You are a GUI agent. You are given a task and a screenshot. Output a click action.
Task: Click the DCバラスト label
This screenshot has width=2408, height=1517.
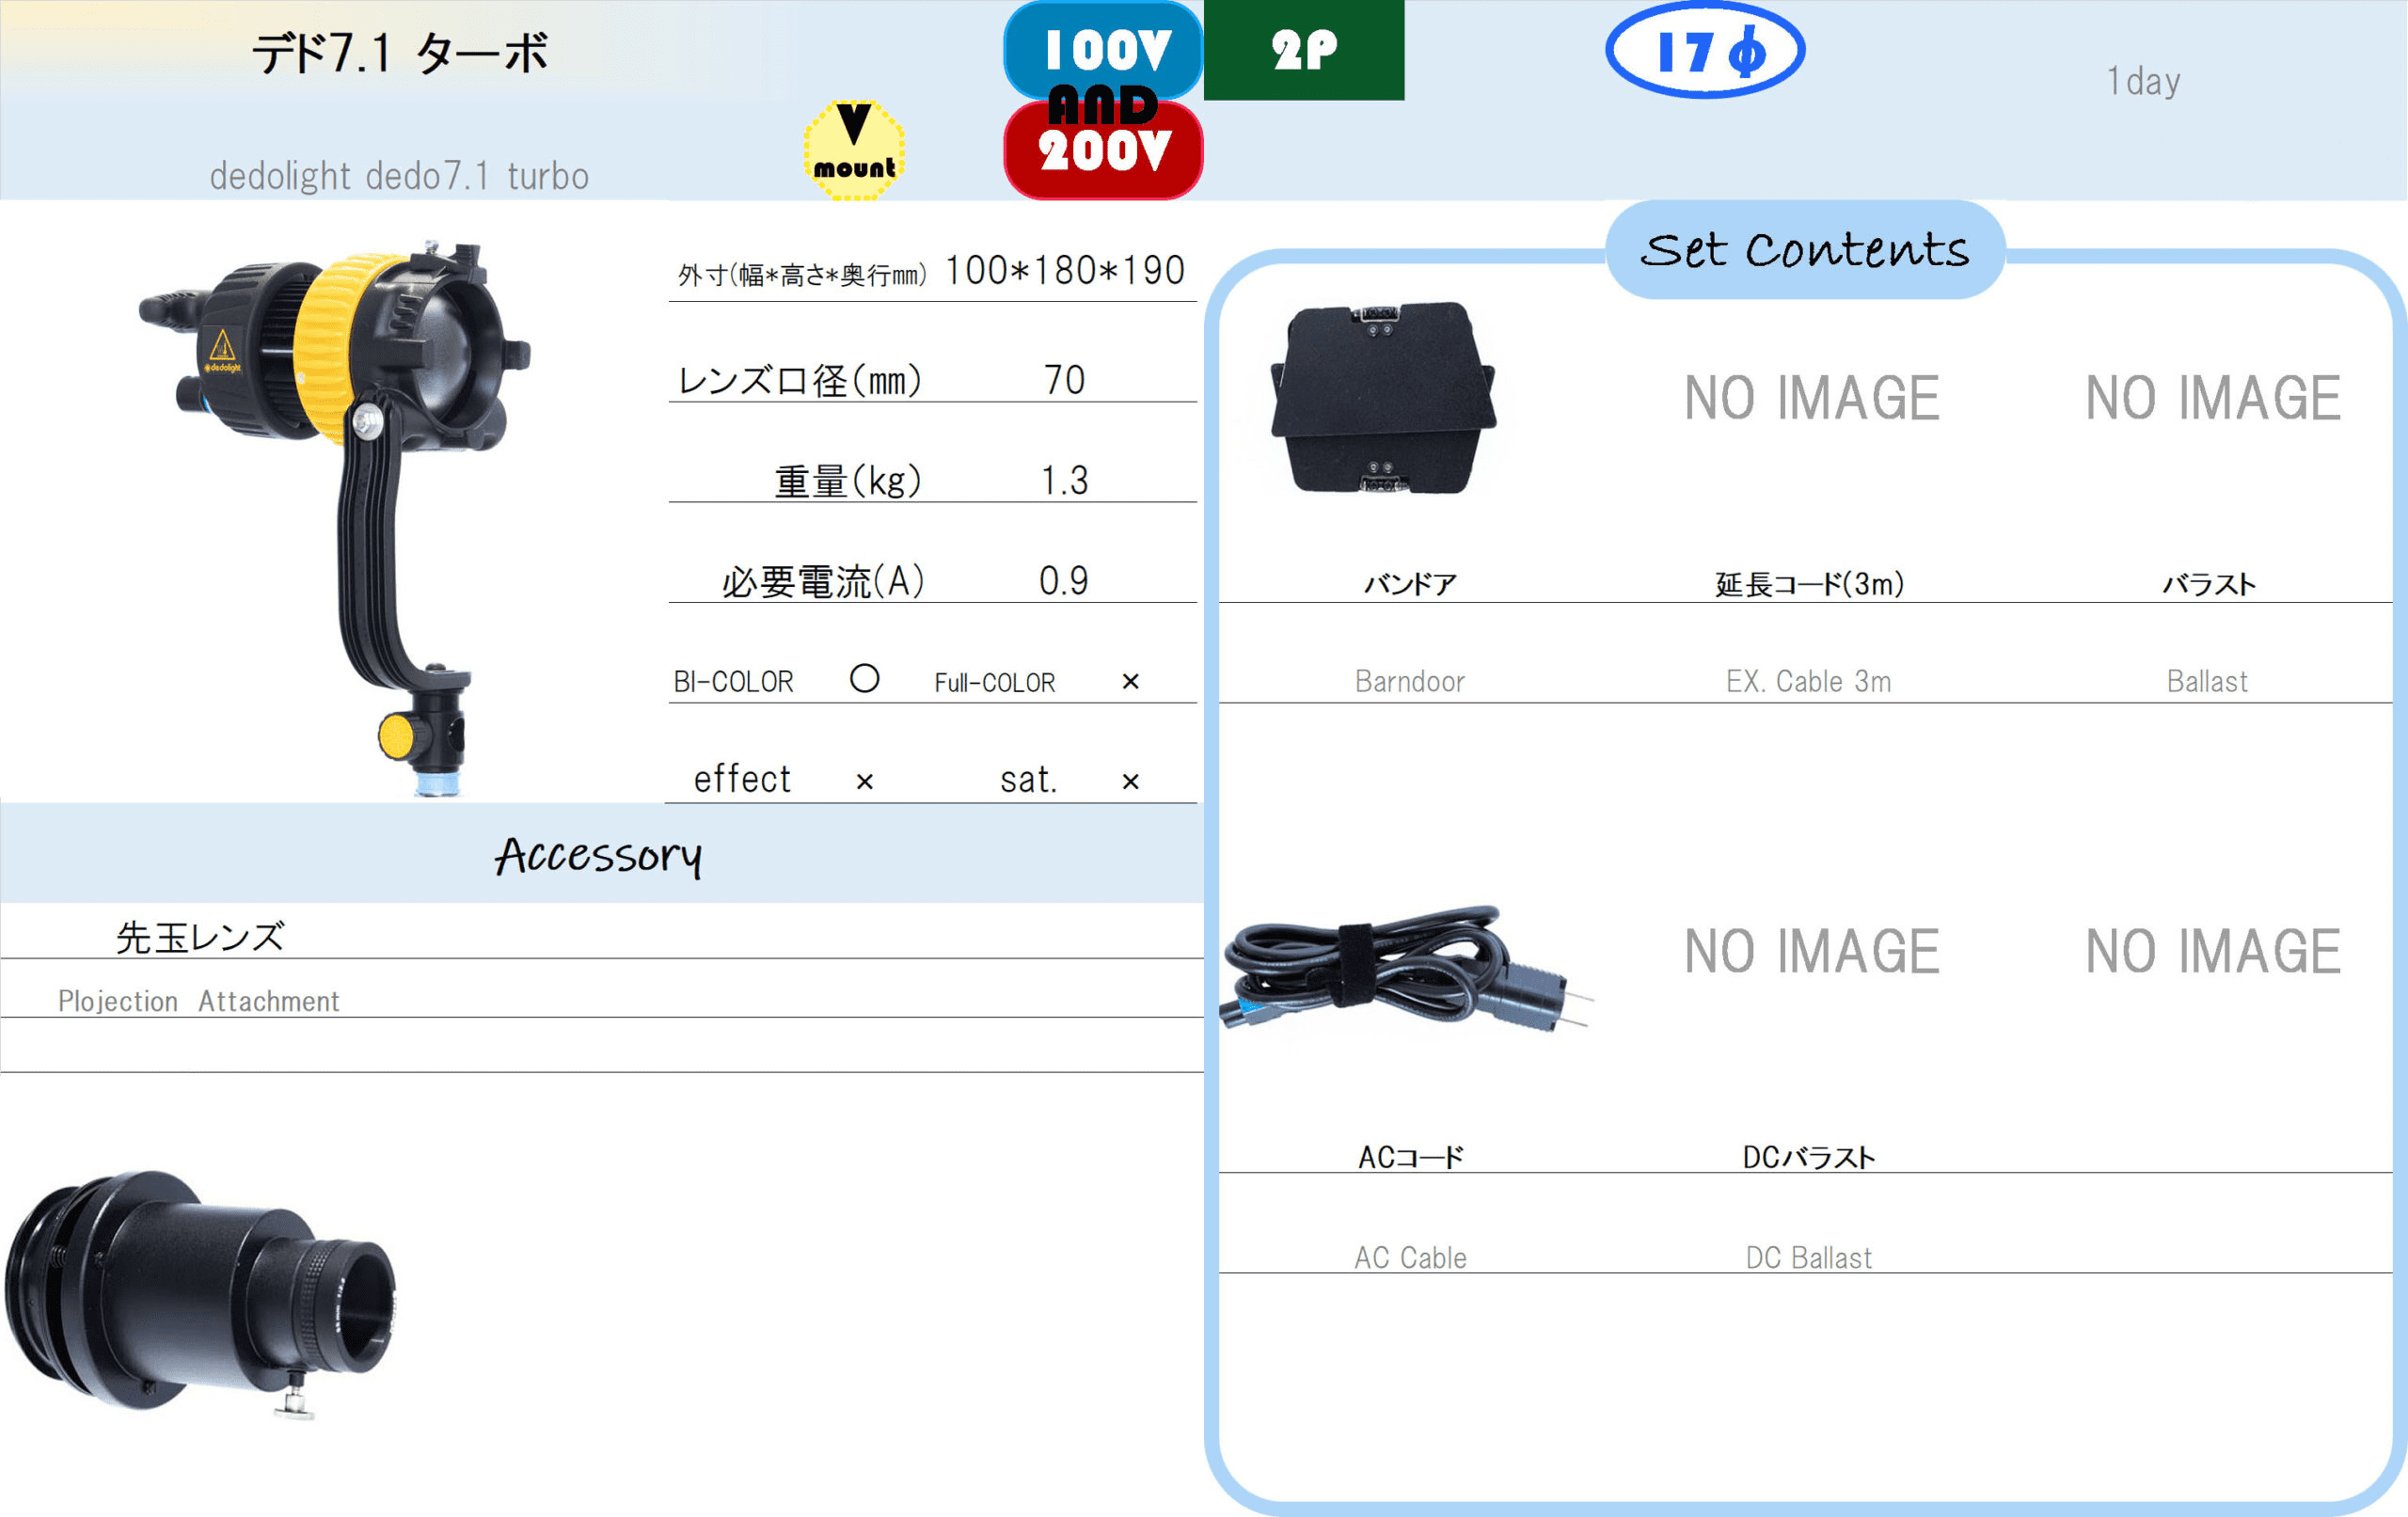tap(1809, 1157)
